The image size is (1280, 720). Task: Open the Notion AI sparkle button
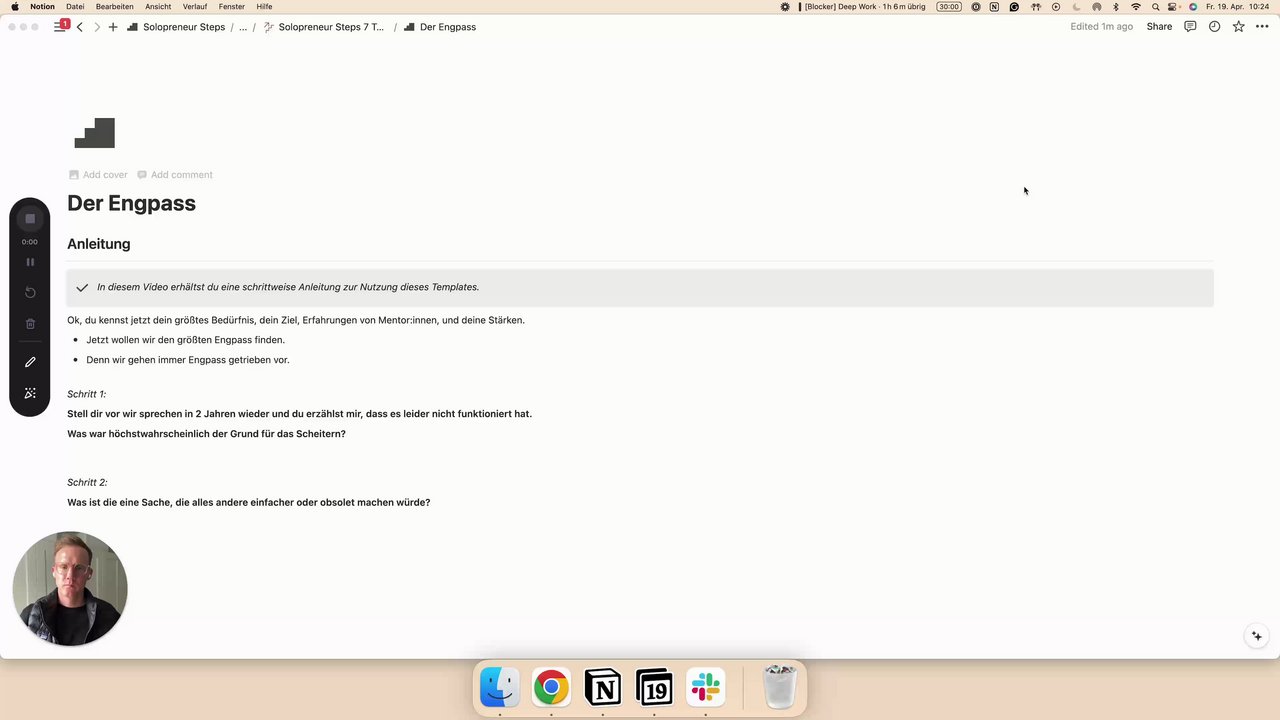1257,636
